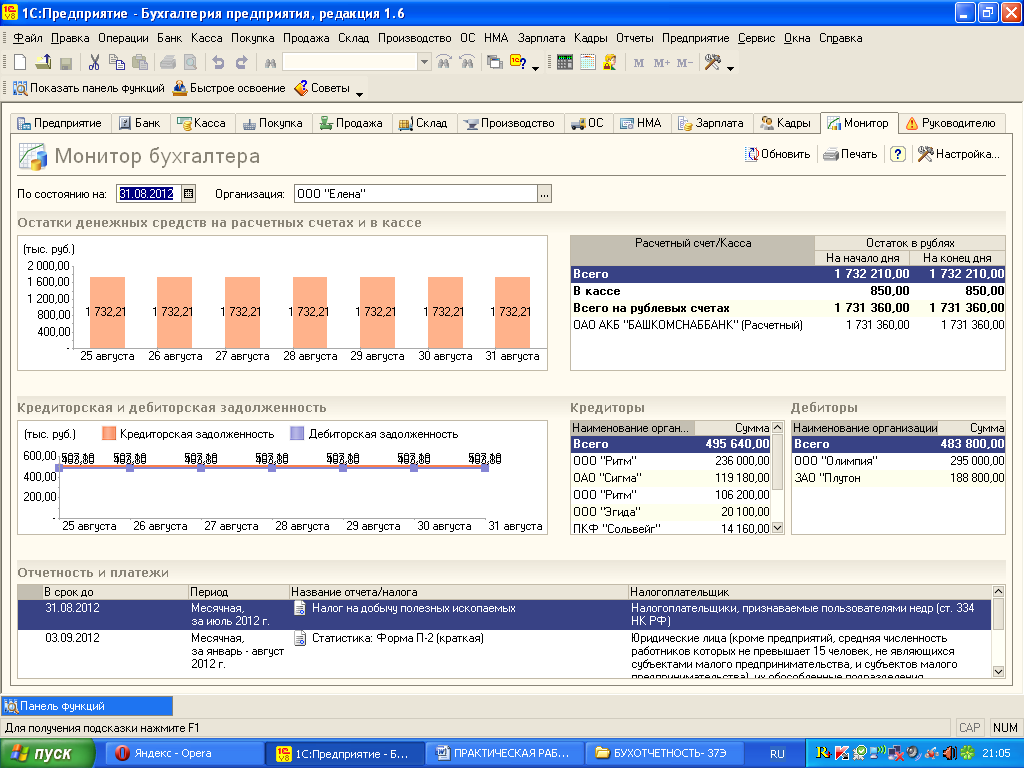Click the Windows пуск start button
Screen dimensions: 1024x768
[47, 754]
